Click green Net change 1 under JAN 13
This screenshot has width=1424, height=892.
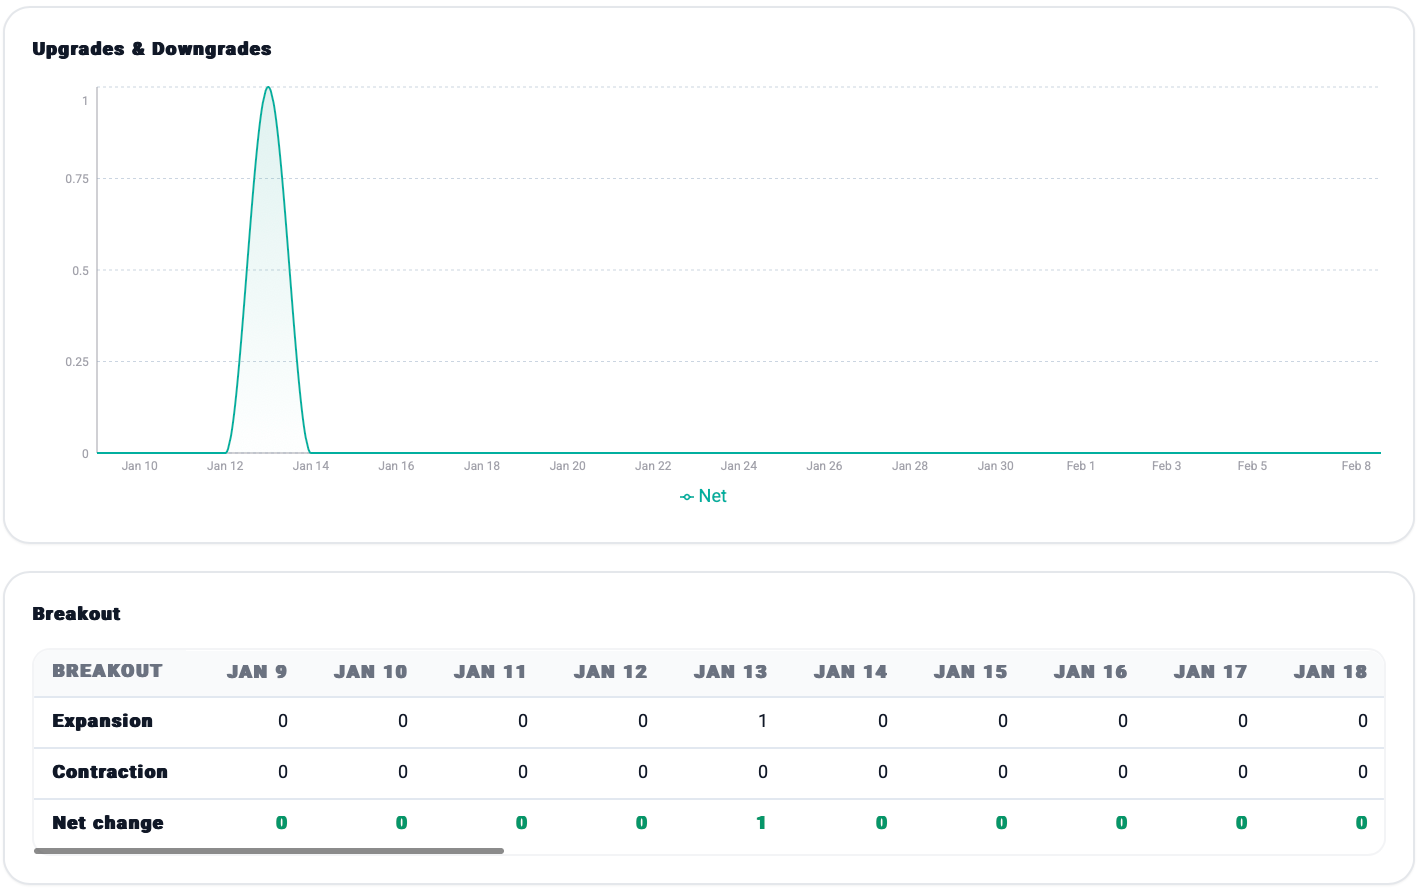click(x=761, y=823)
